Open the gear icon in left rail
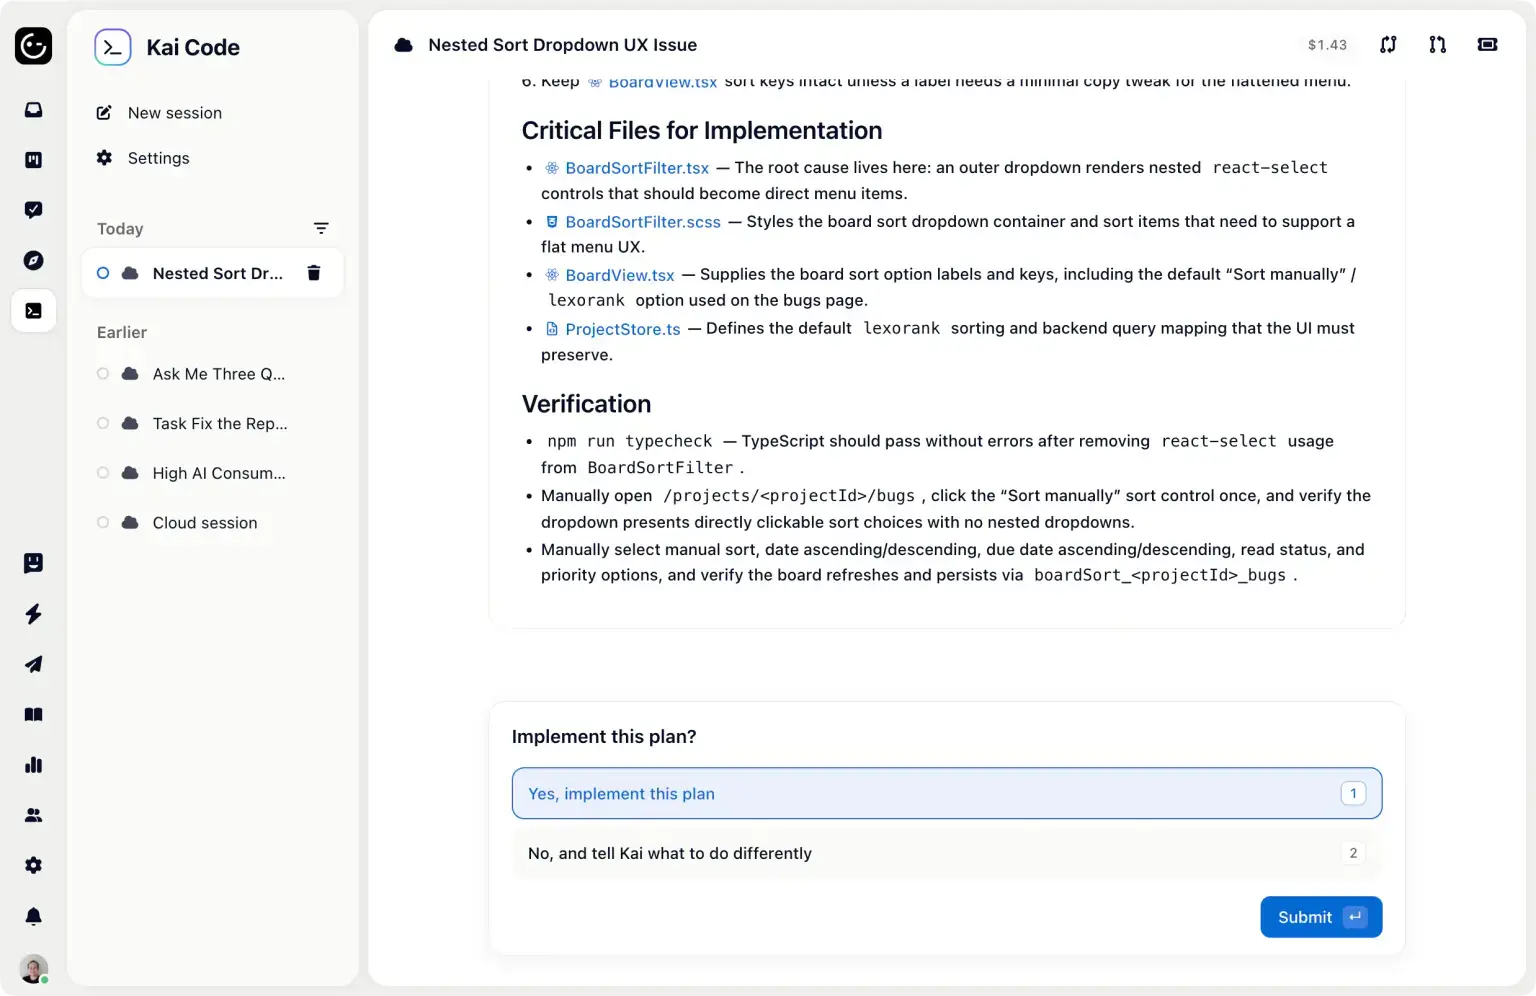 click(33, 865)
